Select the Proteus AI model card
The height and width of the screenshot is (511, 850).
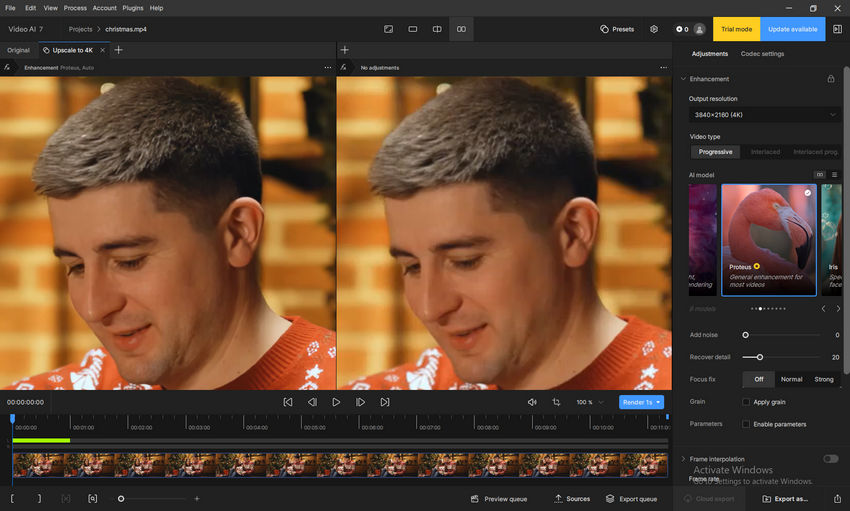click(x=769, y=240)
